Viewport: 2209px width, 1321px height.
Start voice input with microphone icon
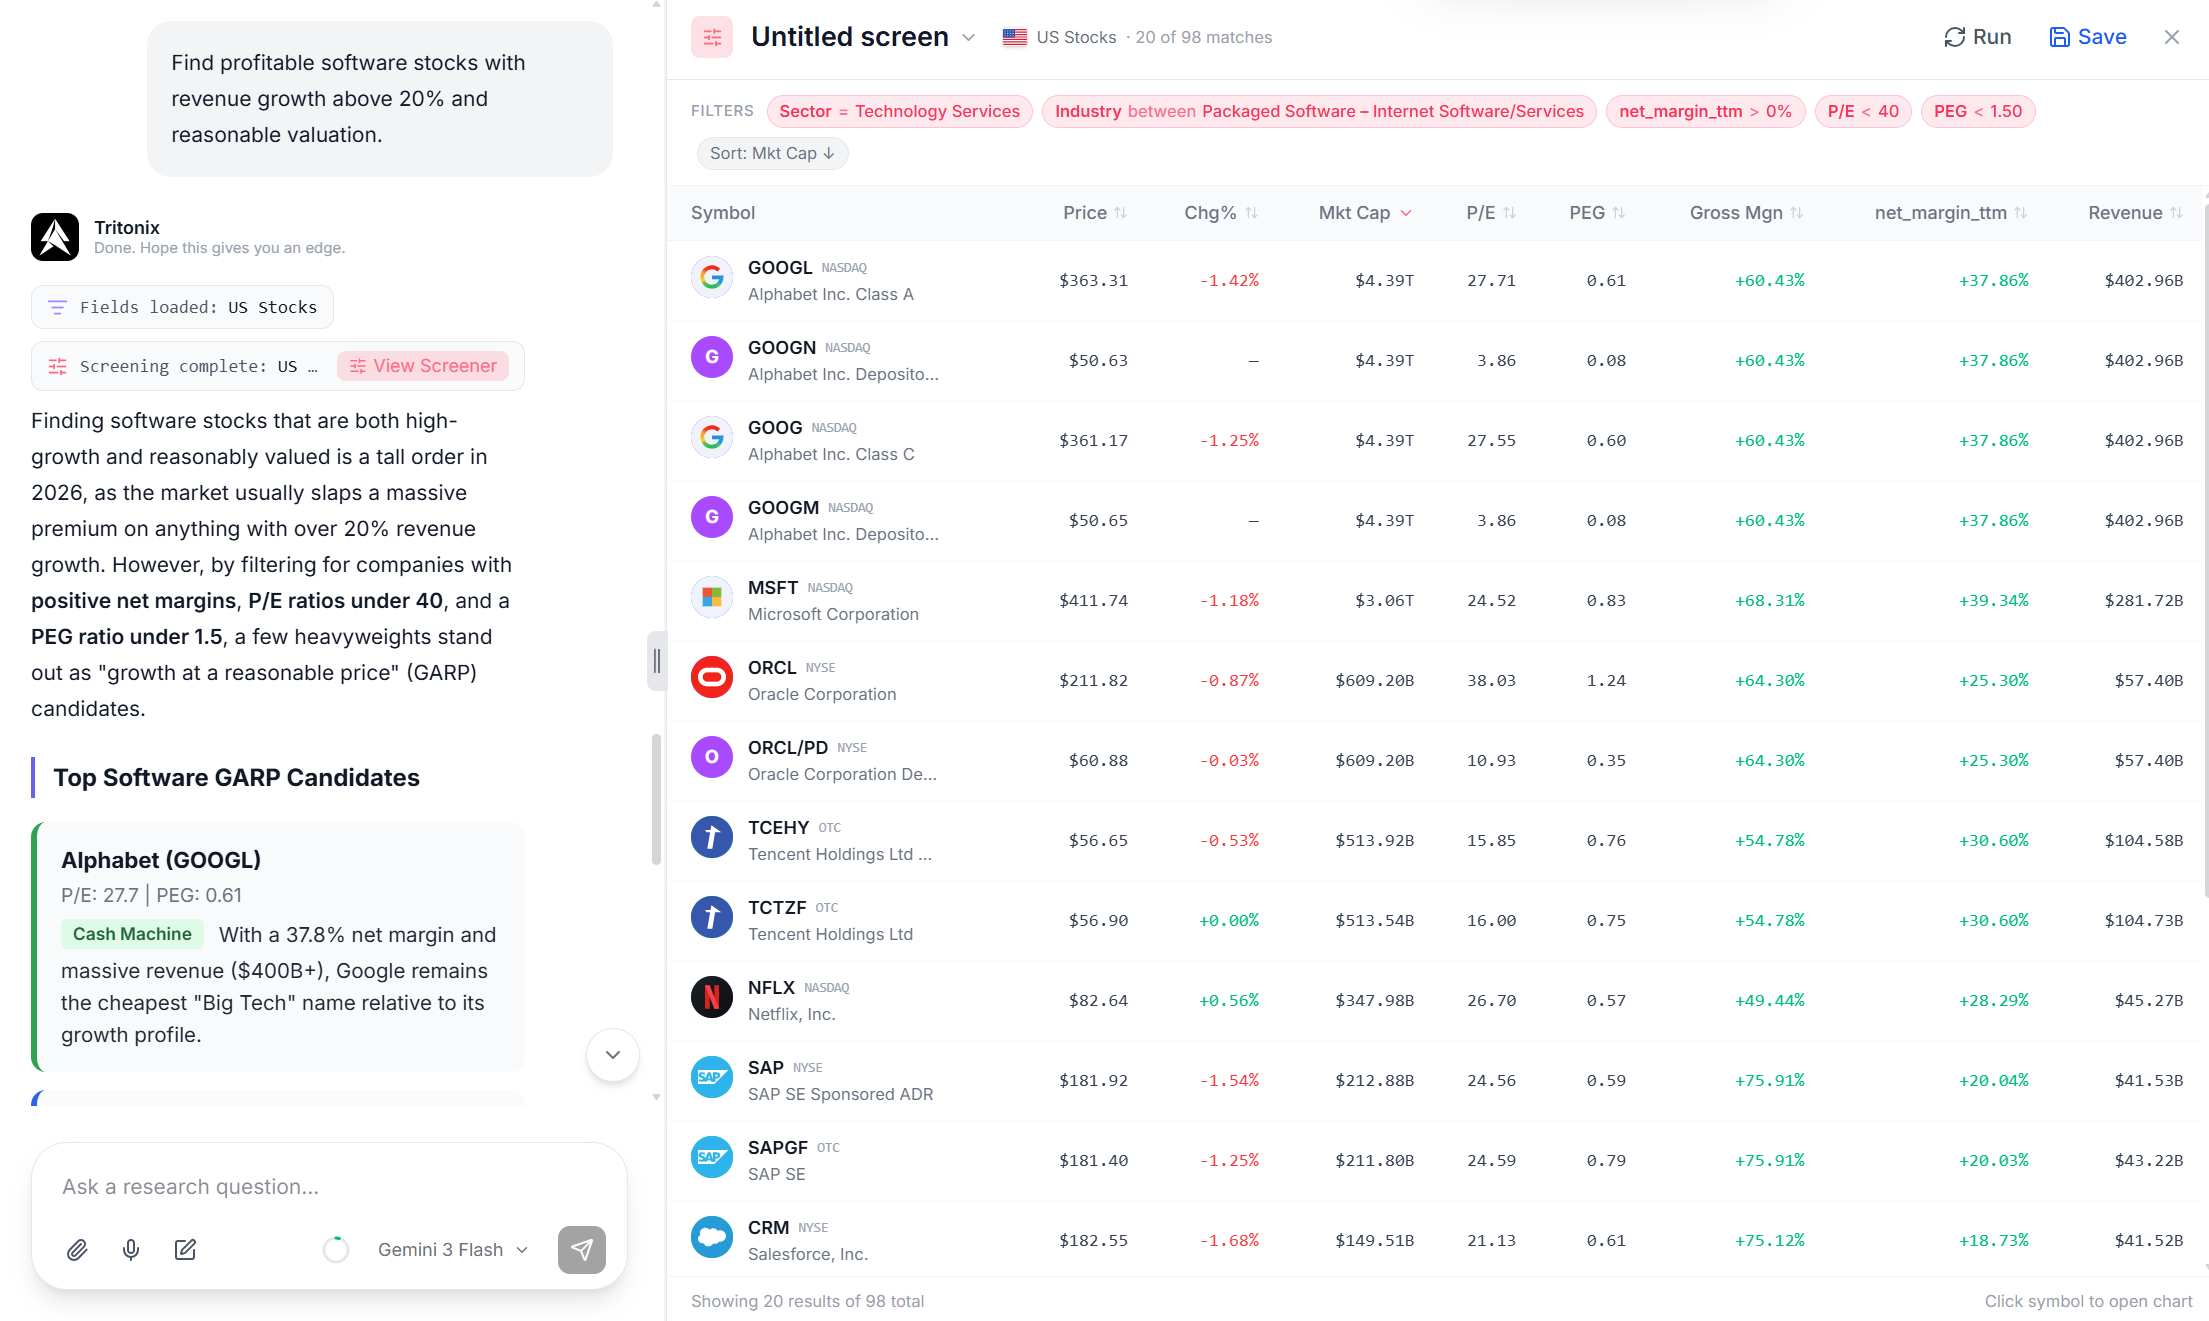coord(131,1250)
